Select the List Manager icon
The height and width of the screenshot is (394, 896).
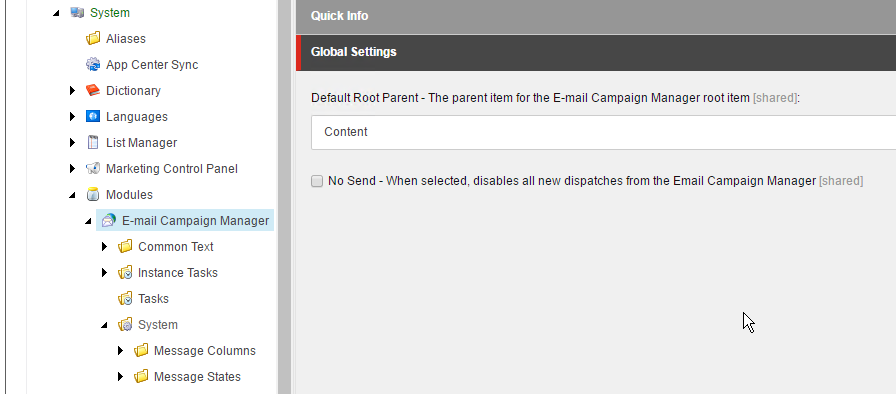pyautogui.click(x=93, y=143)
